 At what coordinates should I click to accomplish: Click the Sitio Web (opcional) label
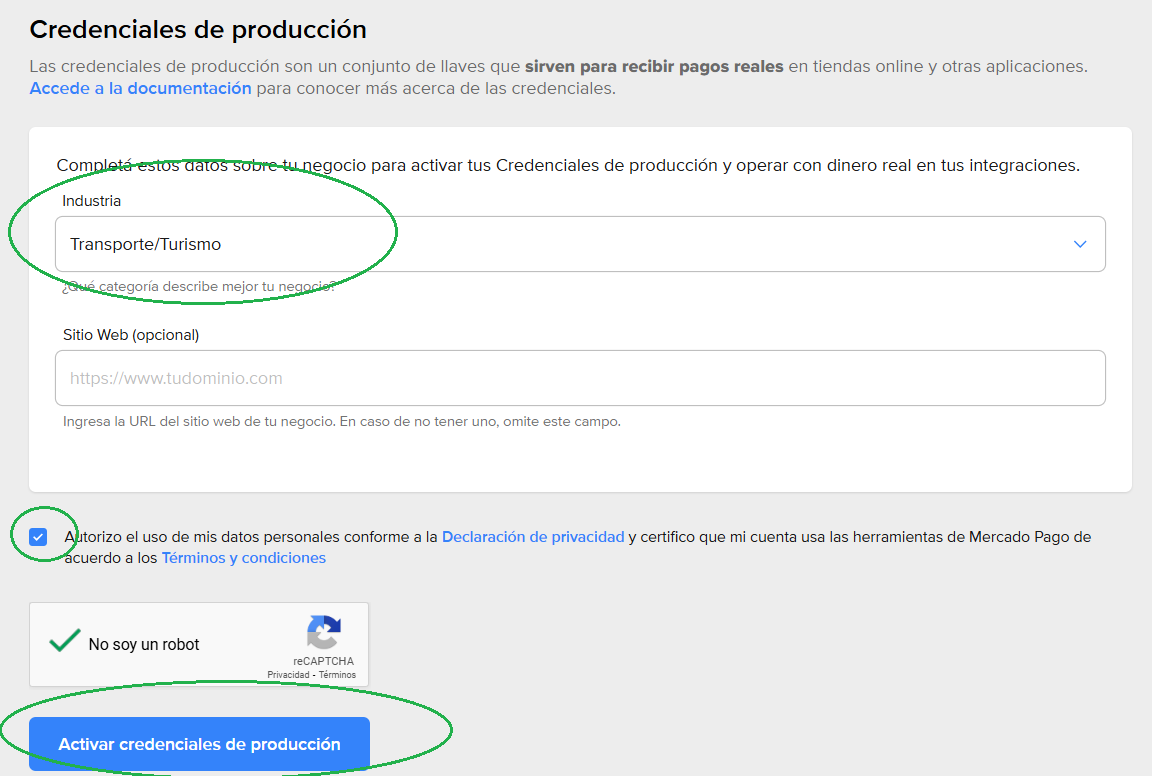click(x=131, y=335)
